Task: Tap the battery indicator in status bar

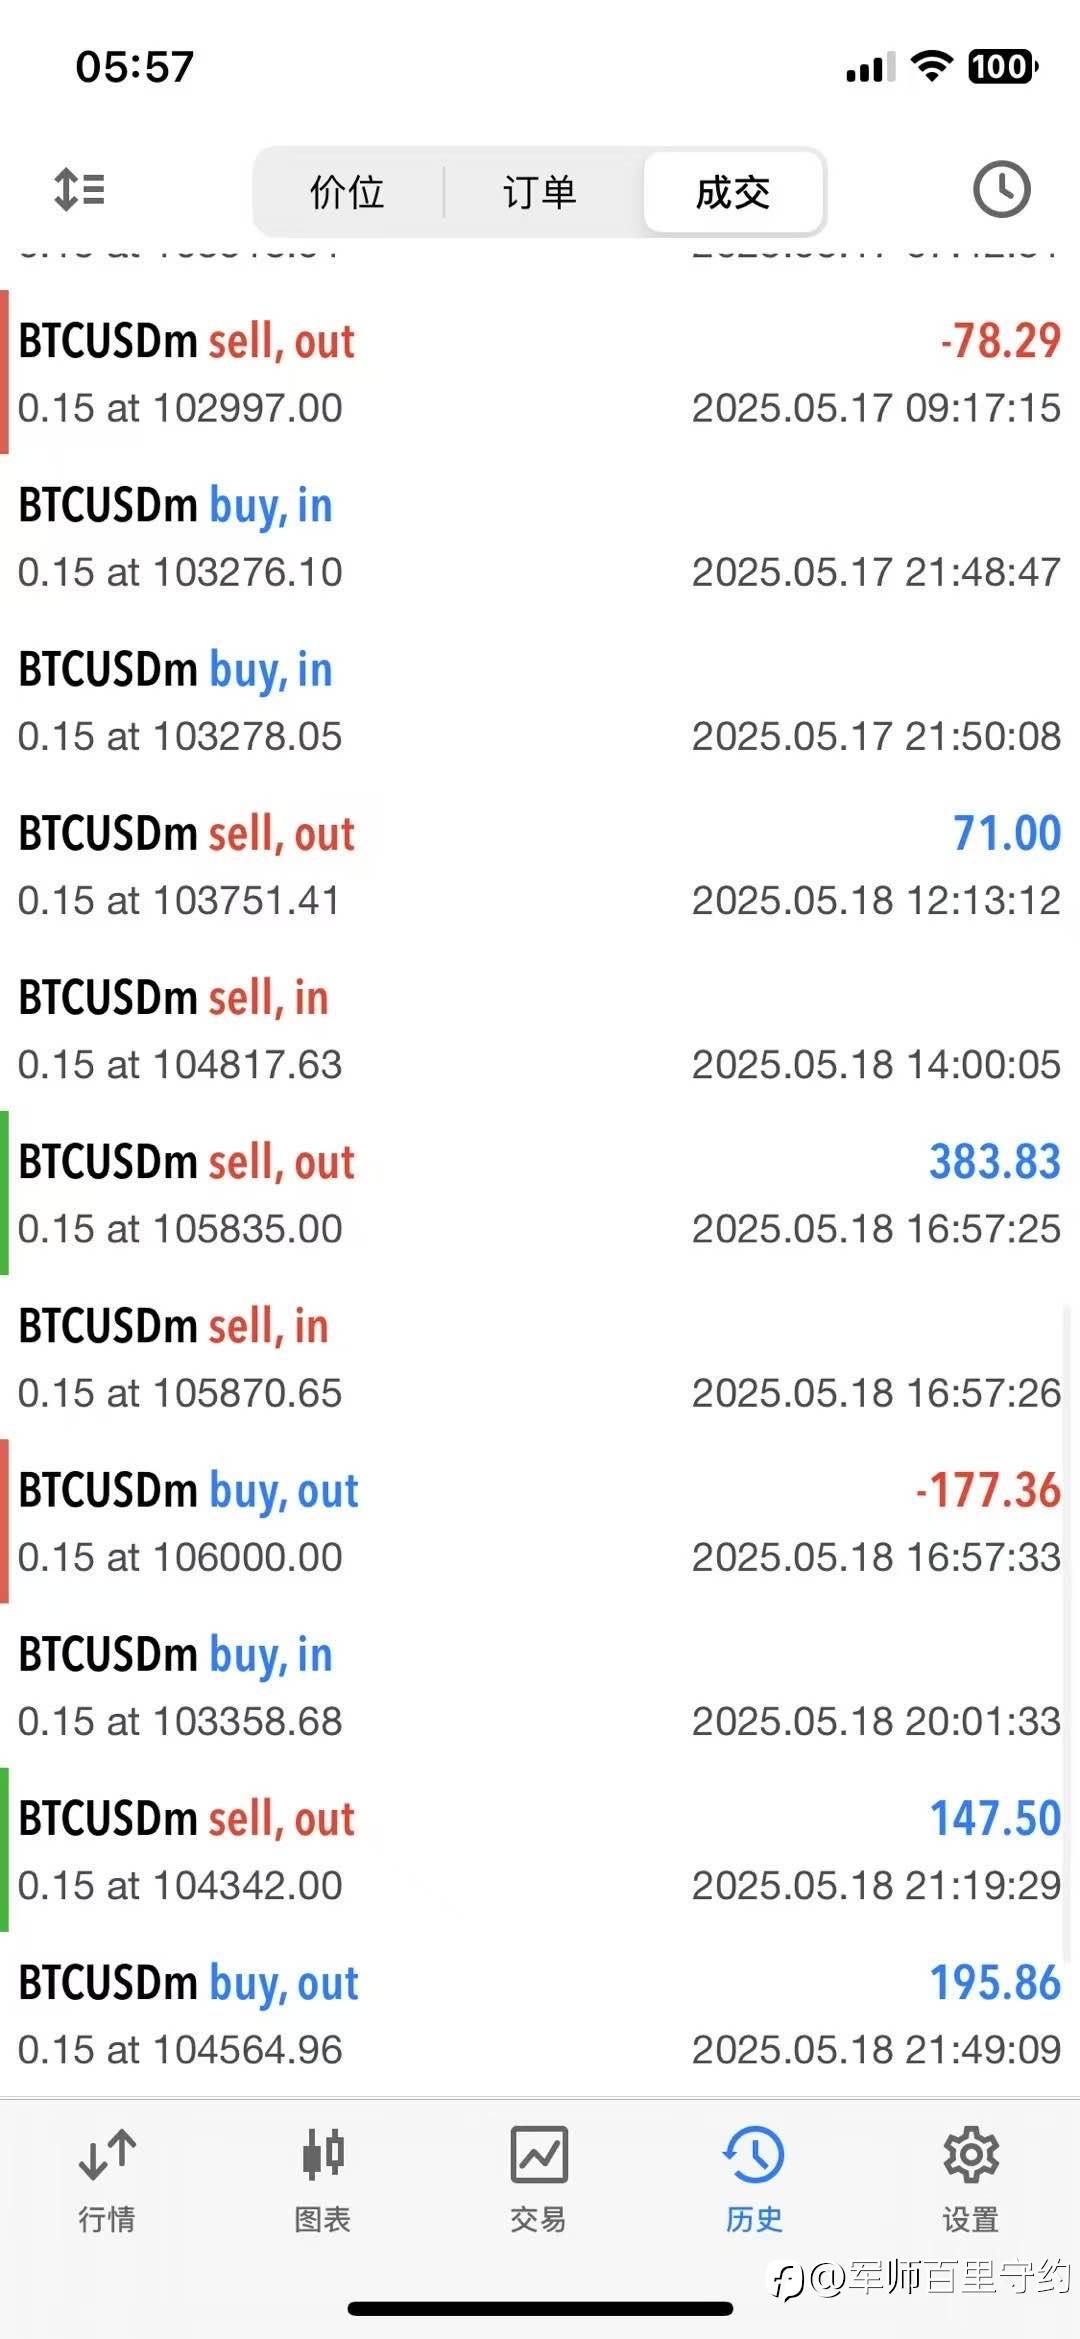Action: click(x=1003, y=67)
